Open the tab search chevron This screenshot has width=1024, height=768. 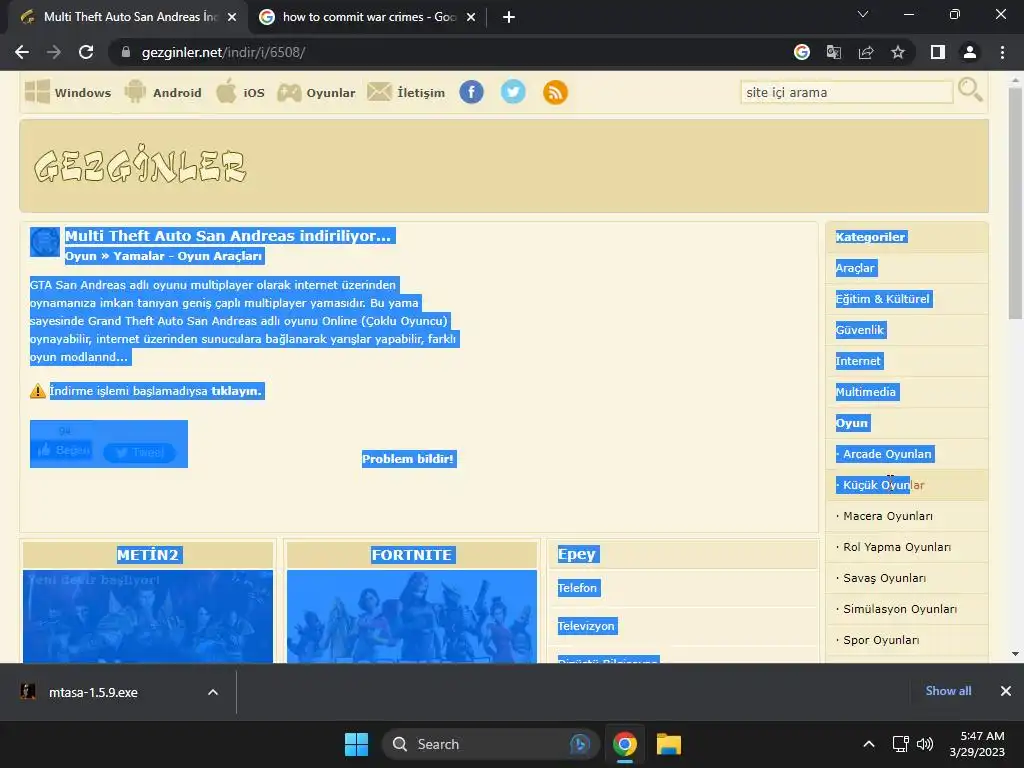coord(863,14)
